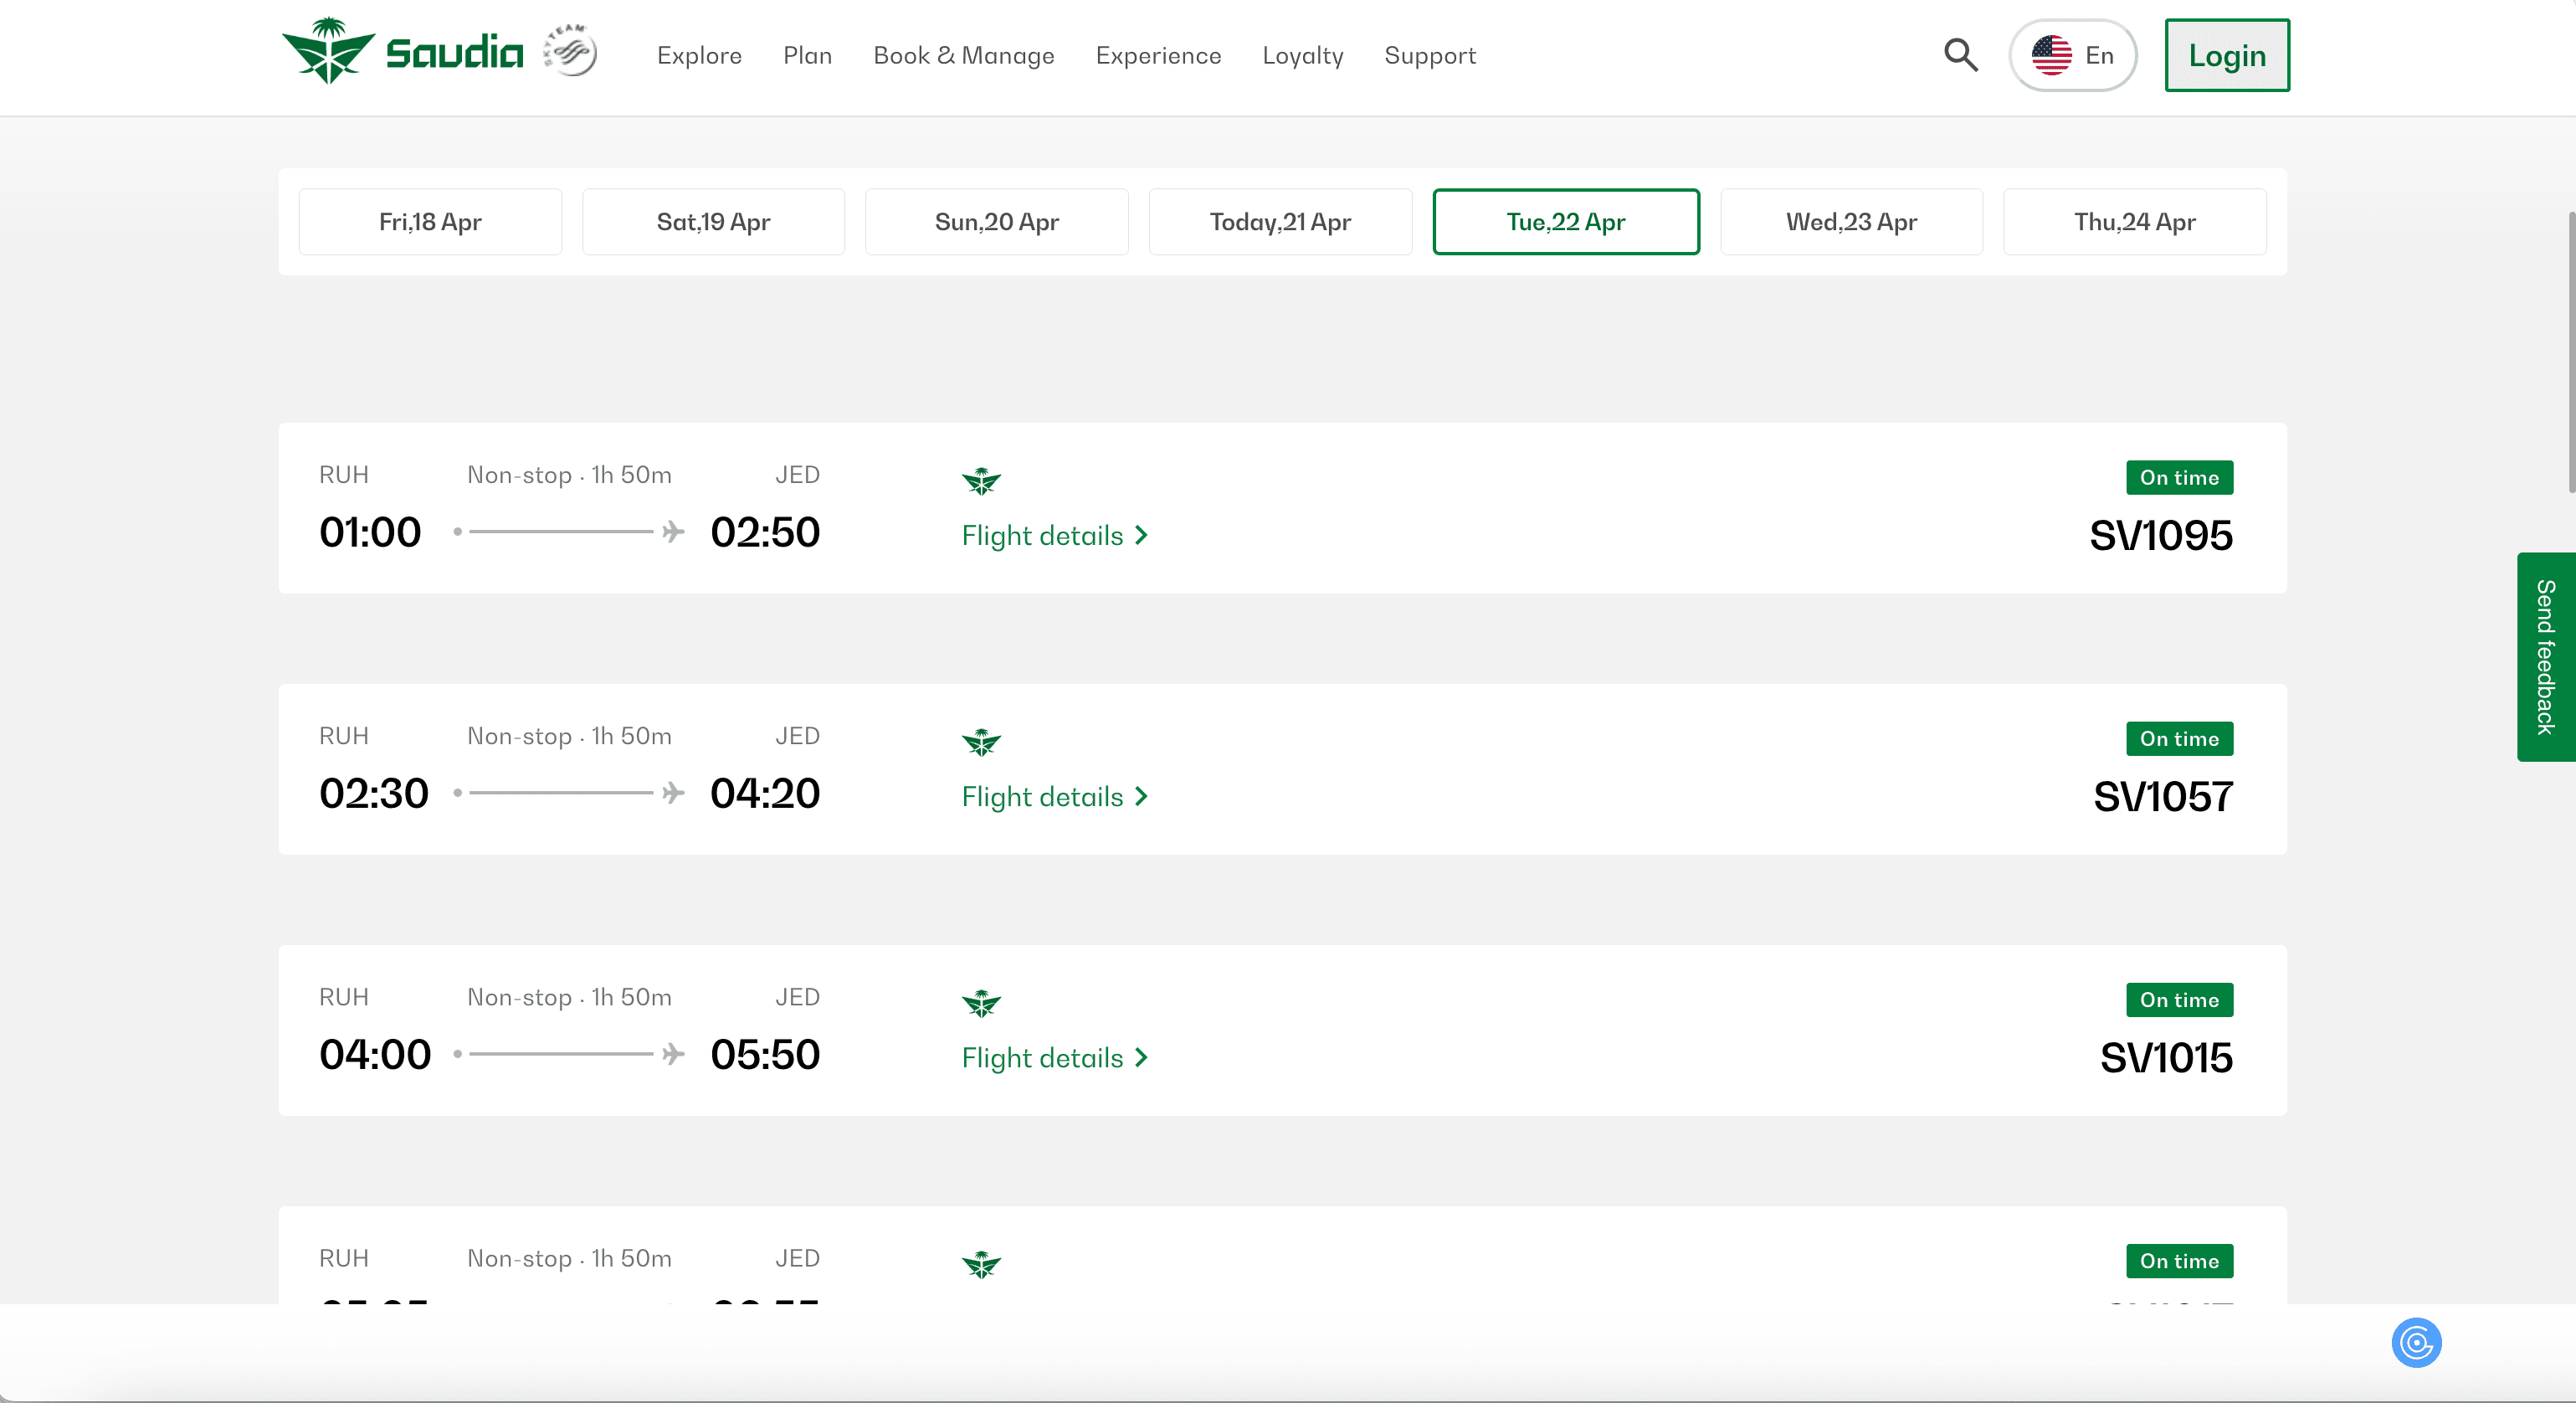Select the Wed,23 Apr date tab

point(1850,222)
